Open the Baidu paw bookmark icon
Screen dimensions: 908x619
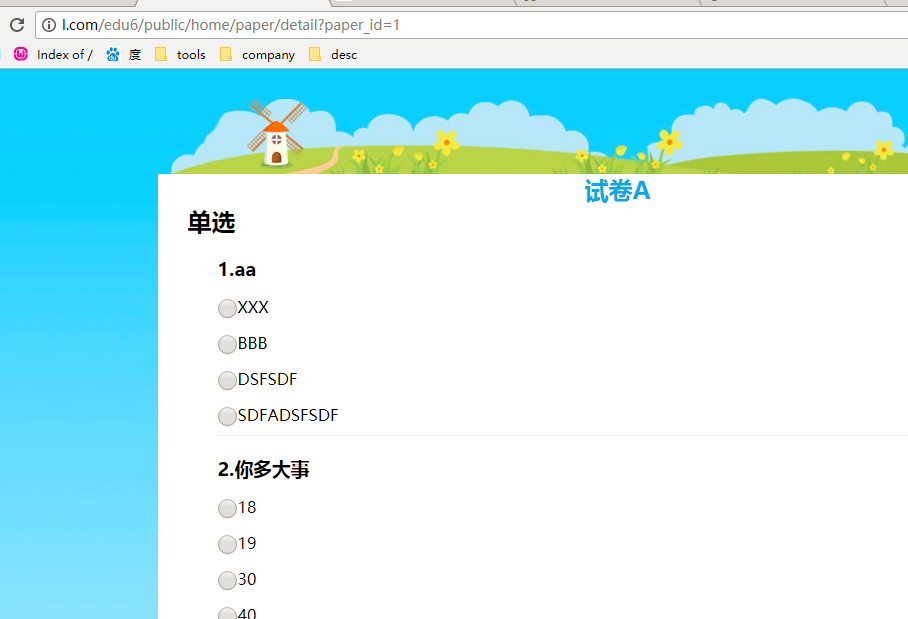[x=113, y=54]
